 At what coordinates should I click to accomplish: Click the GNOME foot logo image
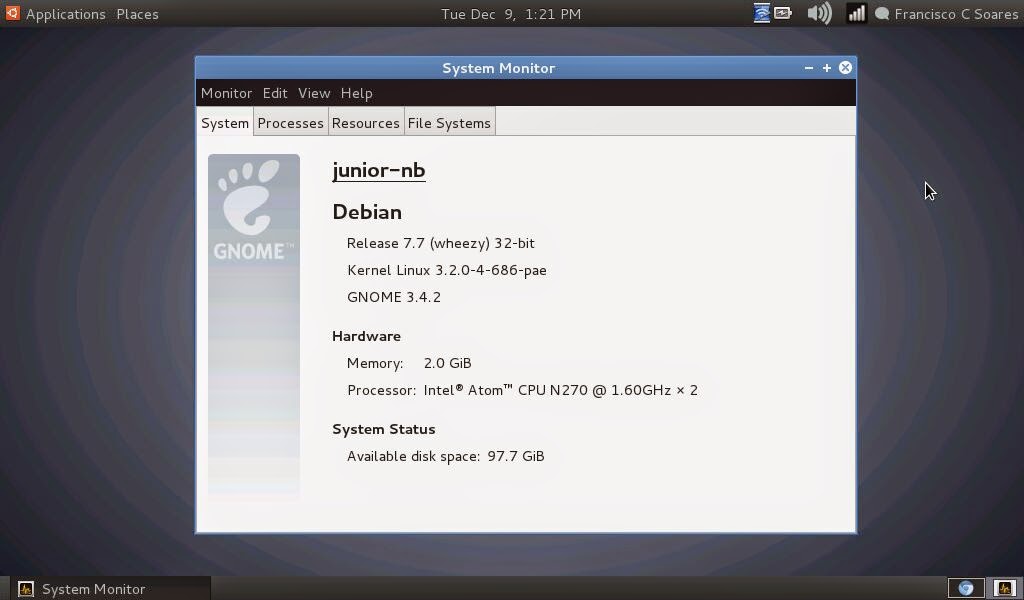(x=254, y=210)
